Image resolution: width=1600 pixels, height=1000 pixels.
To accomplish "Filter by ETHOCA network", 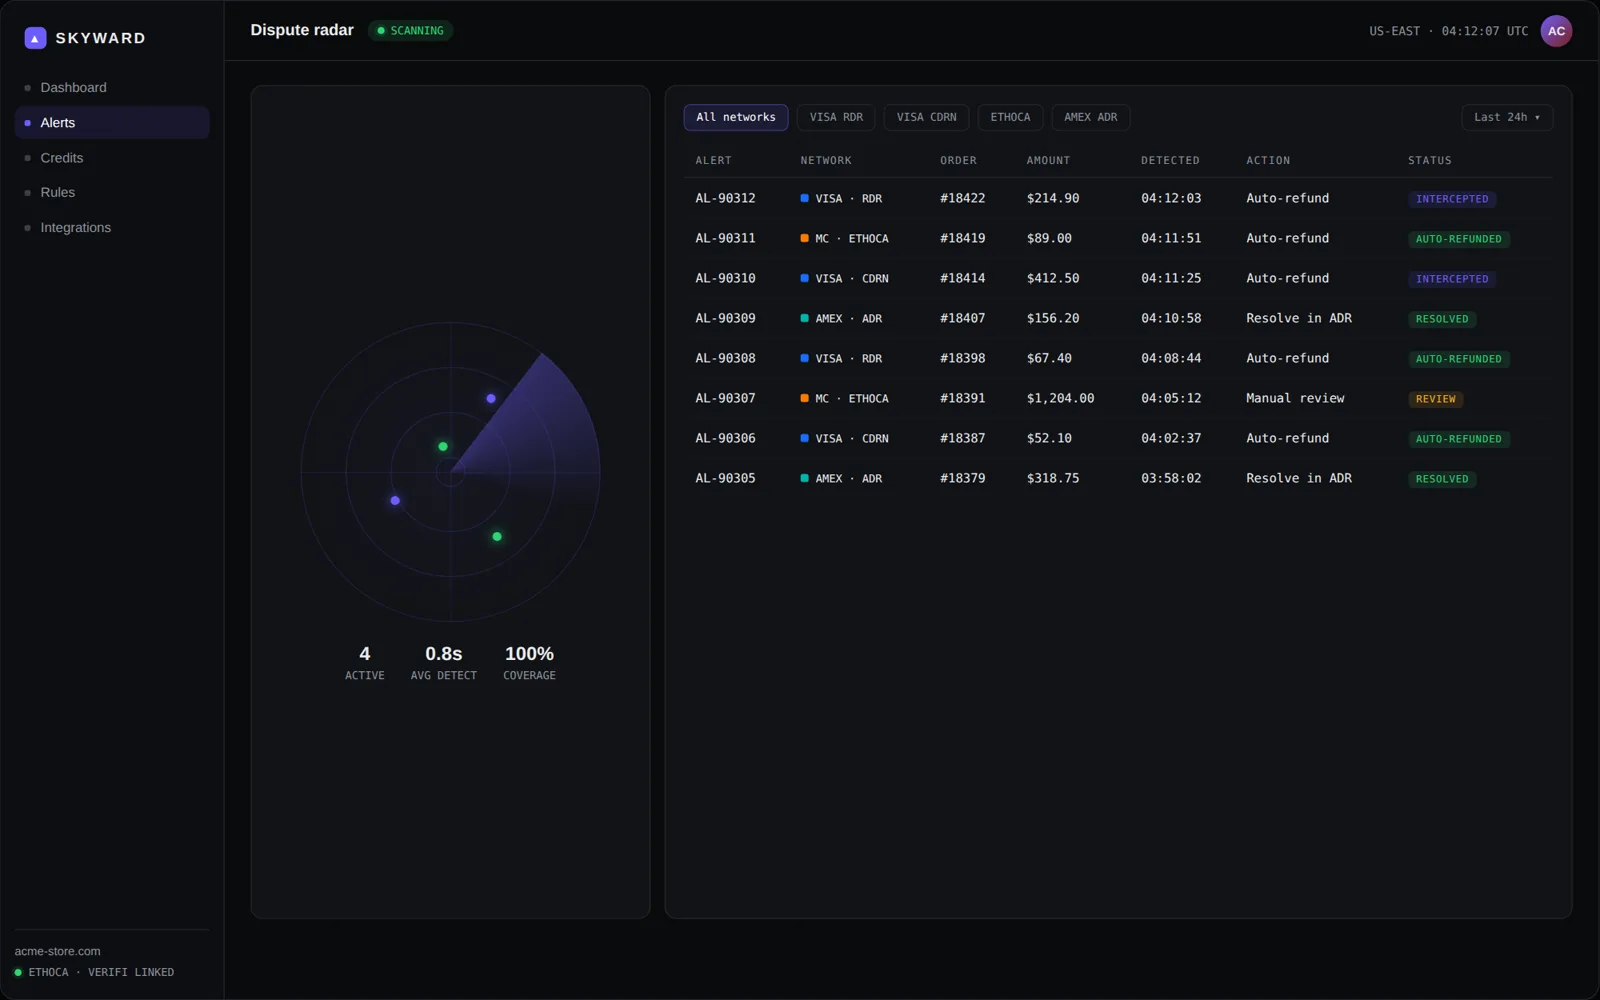I will [x=1010, y=117].
